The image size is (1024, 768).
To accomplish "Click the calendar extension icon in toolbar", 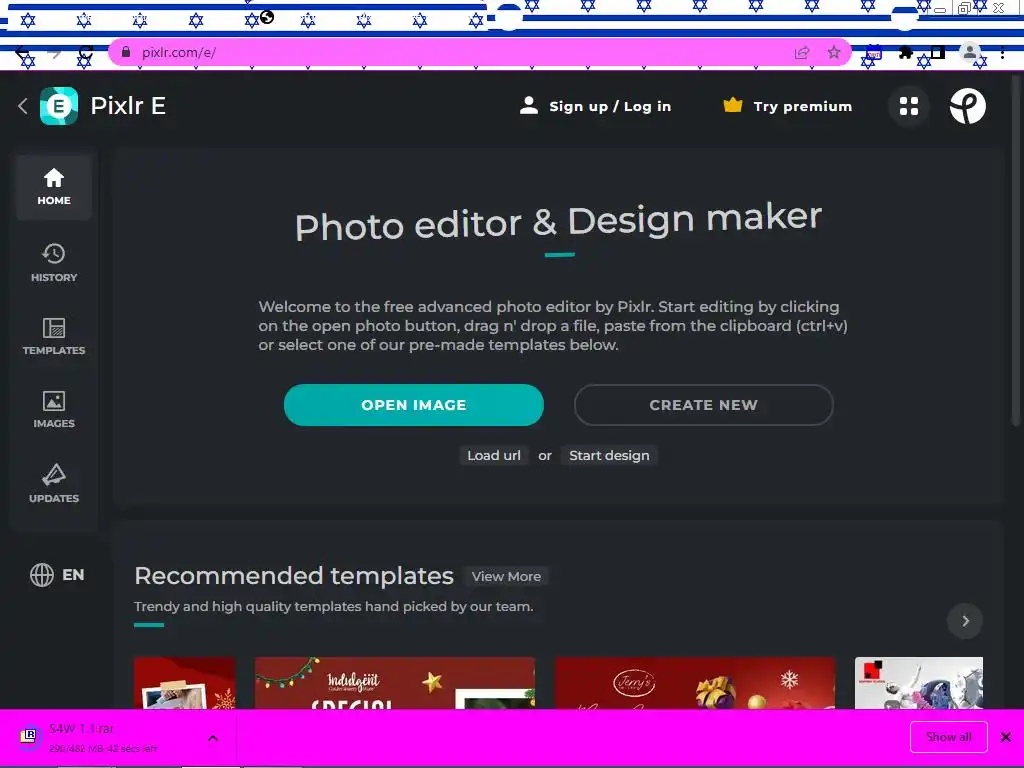I will click(x=873, y=52).
